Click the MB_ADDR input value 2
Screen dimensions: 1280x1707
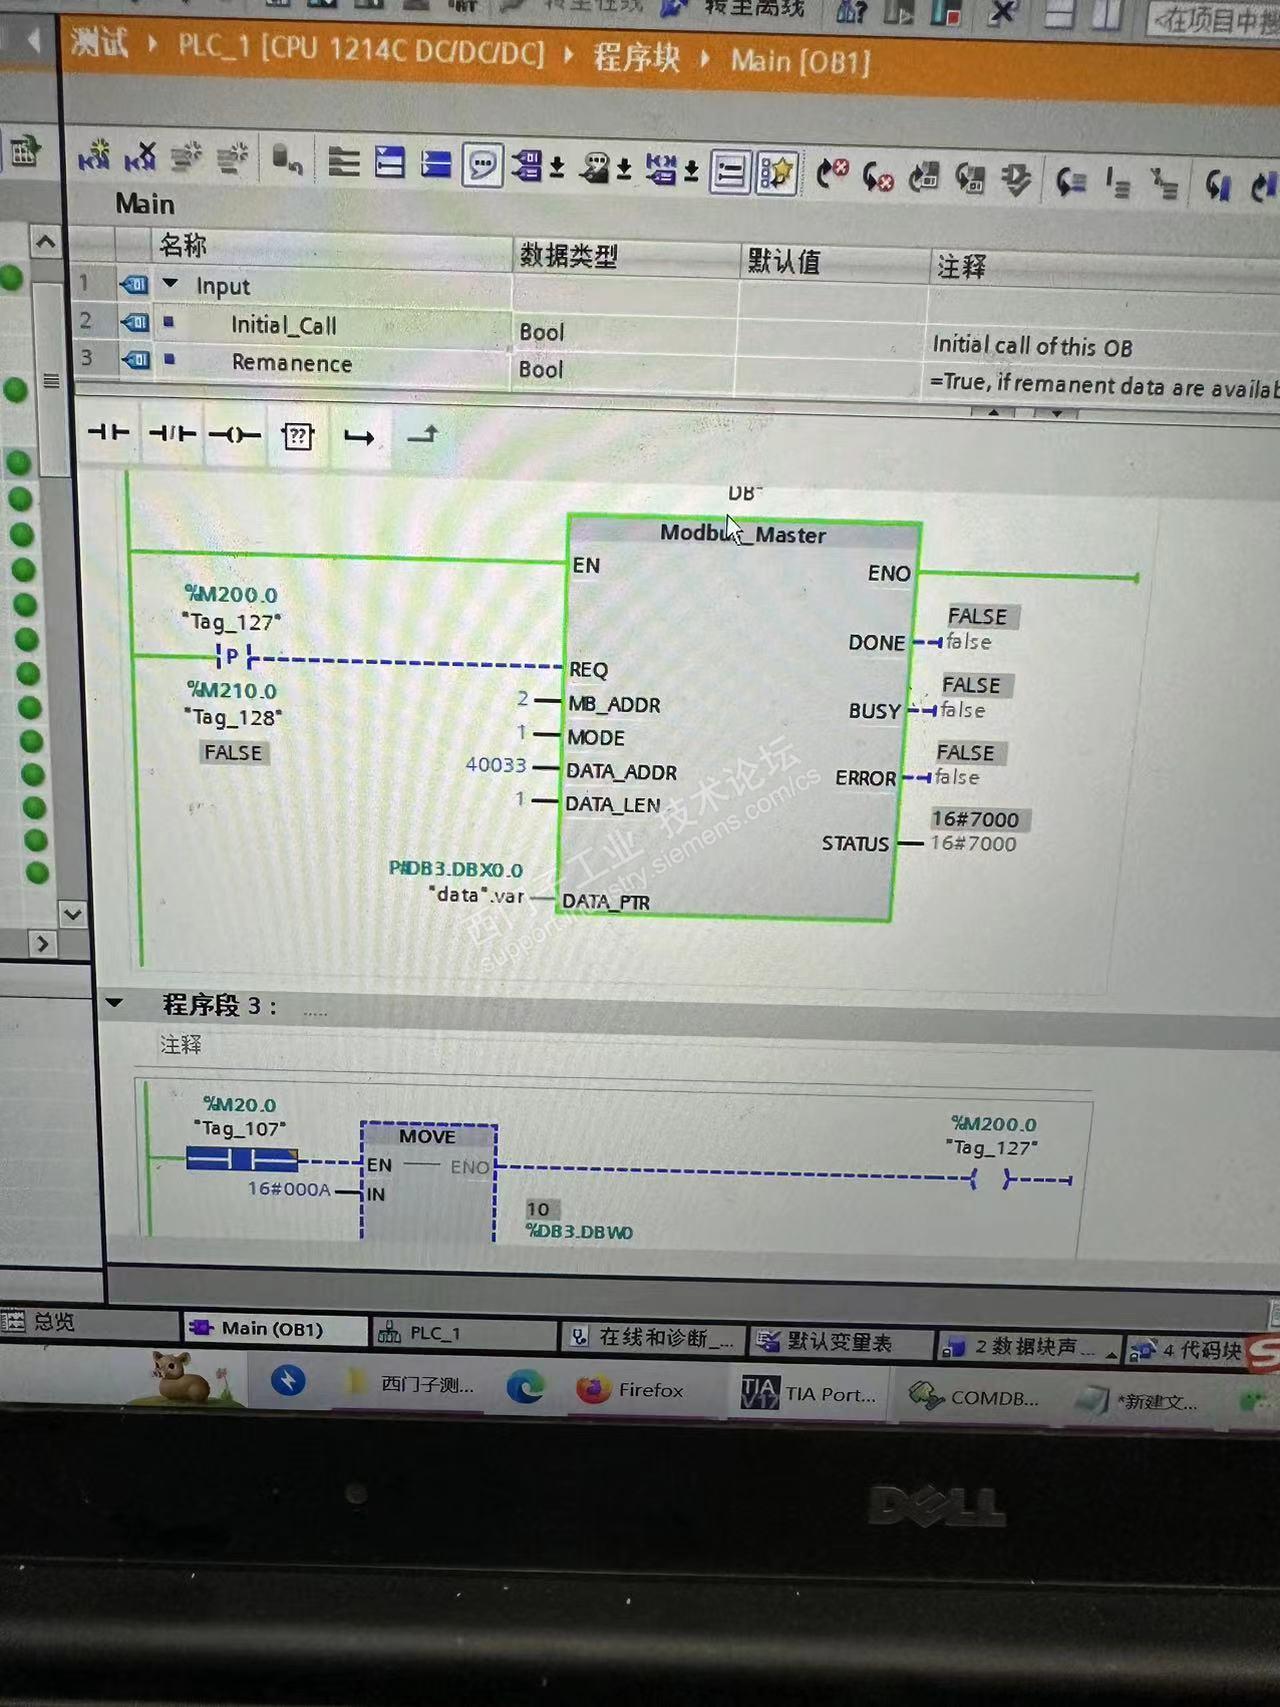(x=523, y=698)
